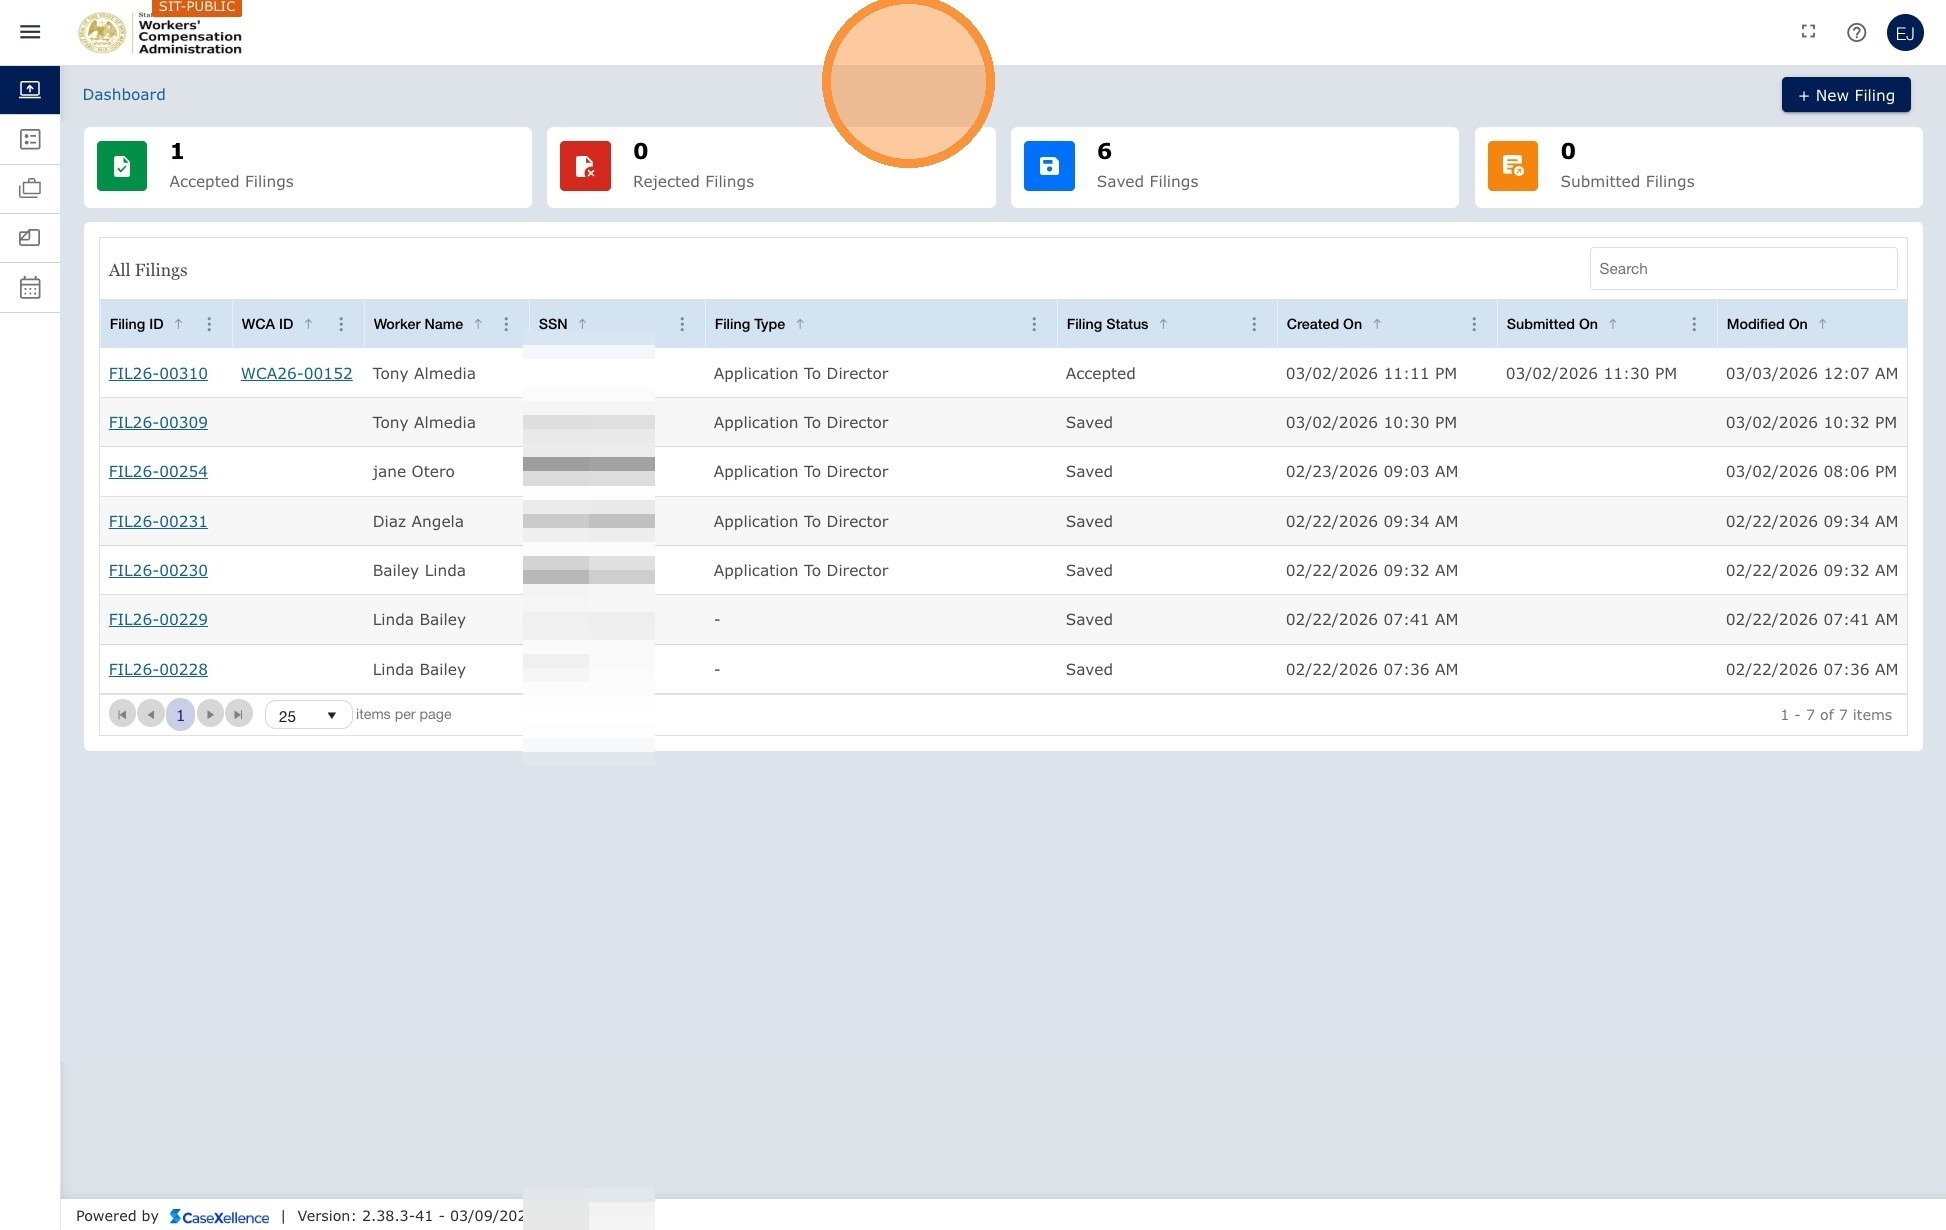The width and height of the screenshot is (1946, 1230).
Task: Select the dashboard upload sidebar icon
Action: pos(30,90)
